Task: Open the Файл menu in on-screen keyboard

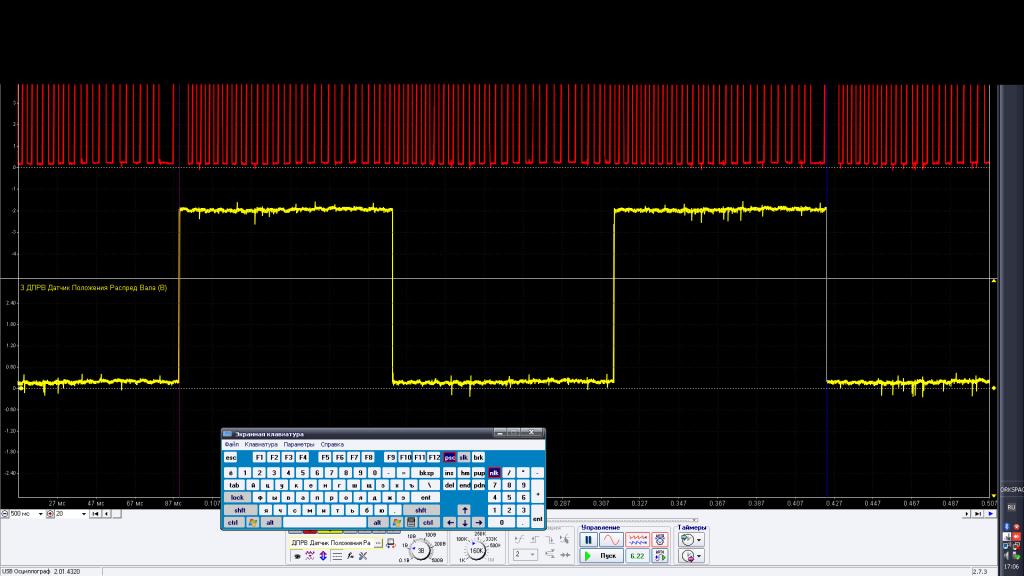Action: coord(231,445)
